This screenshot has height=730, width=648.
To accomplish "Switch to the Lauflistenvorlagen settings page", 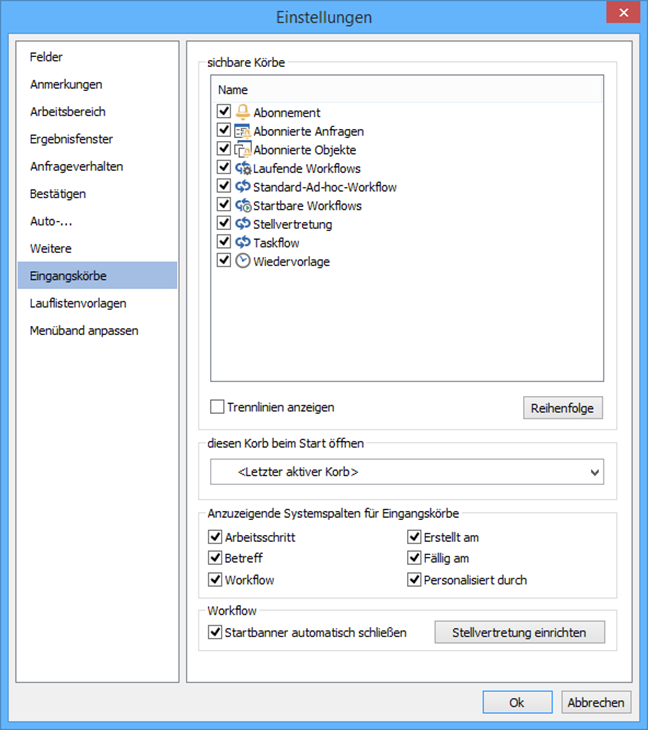I will tap(78, 303).
